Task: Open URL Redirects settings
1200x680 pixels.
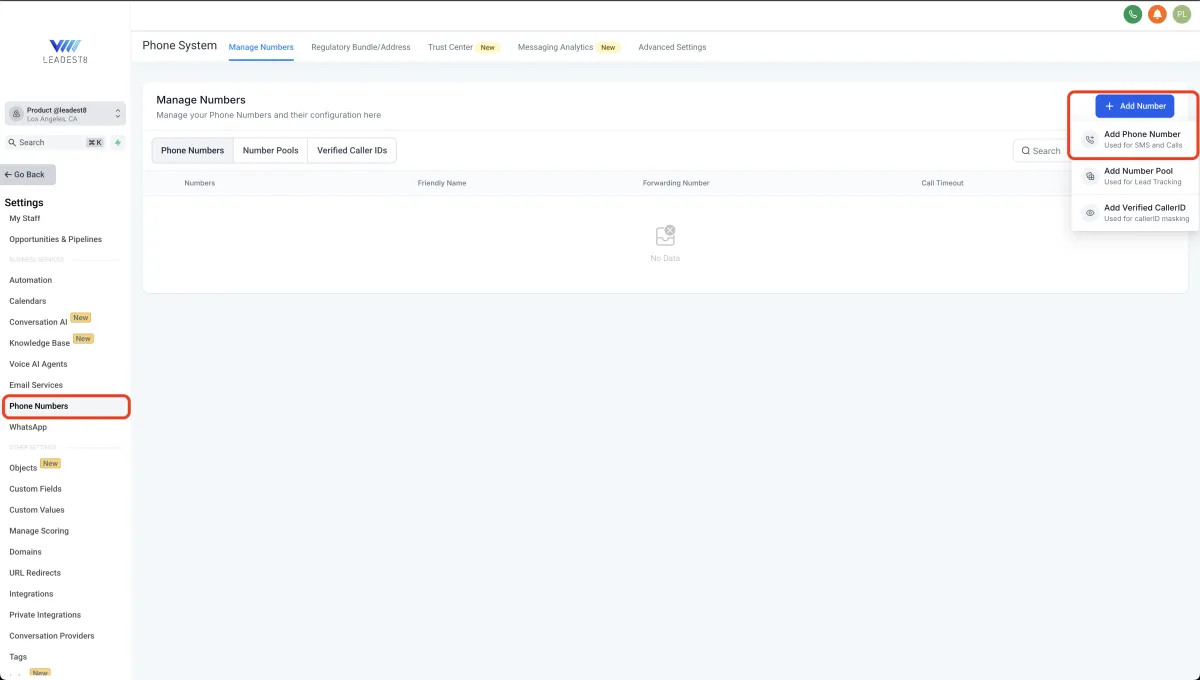Action: [35, 573]
